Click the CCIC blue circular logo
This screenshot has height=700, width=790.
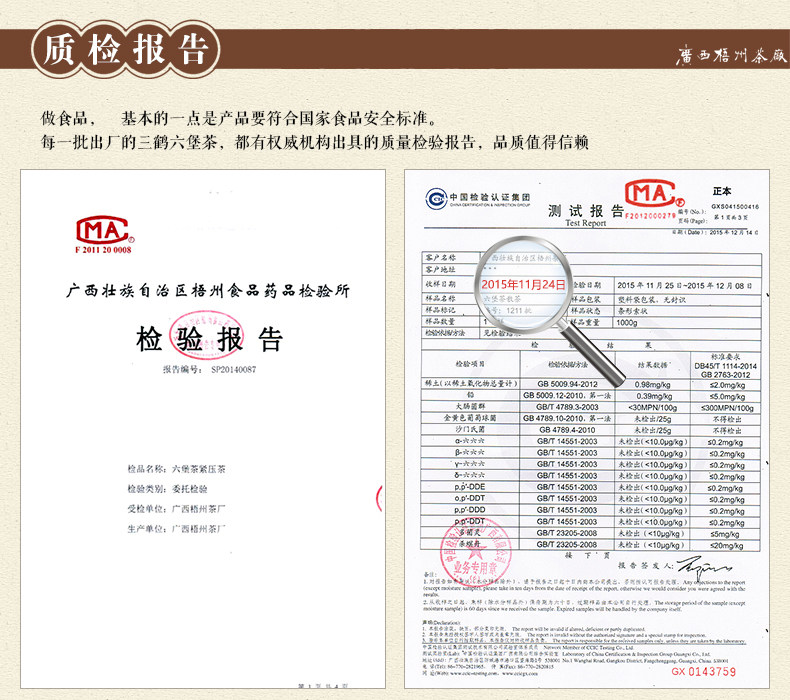click(x=434, y=196)
